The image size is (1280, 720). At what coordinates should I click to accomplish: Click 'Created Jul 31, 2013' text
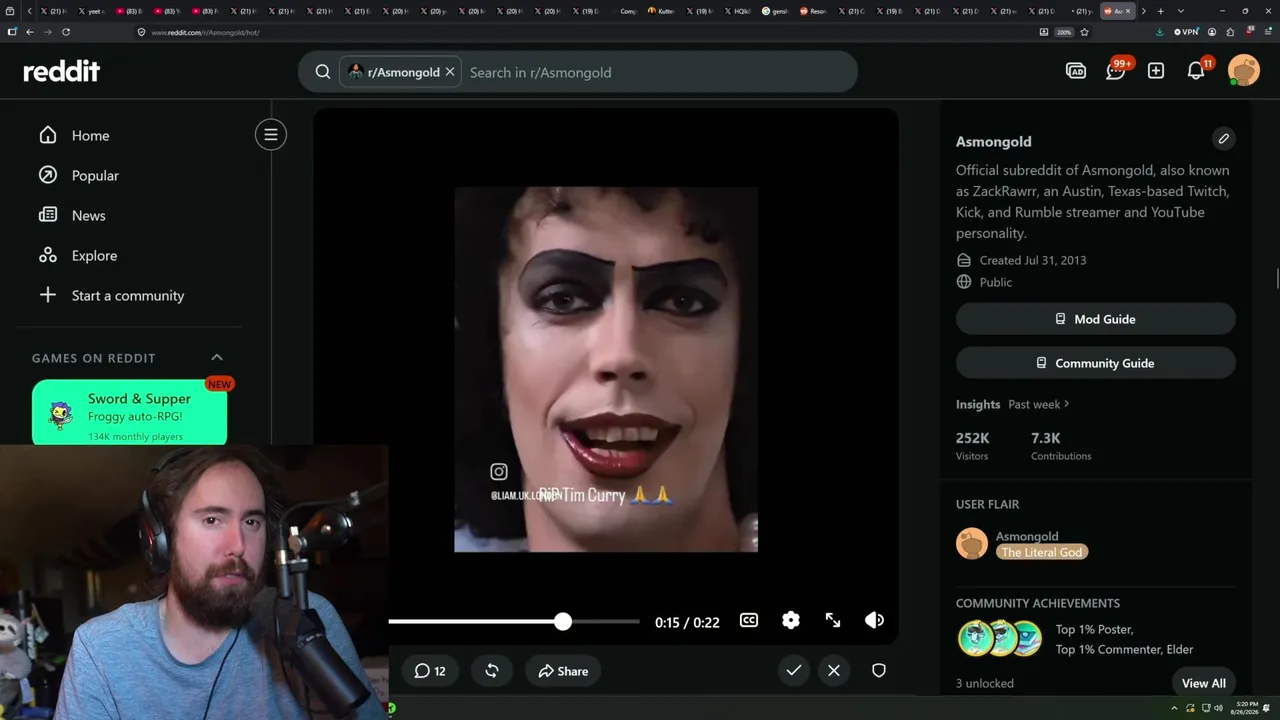coord(1032,260)
